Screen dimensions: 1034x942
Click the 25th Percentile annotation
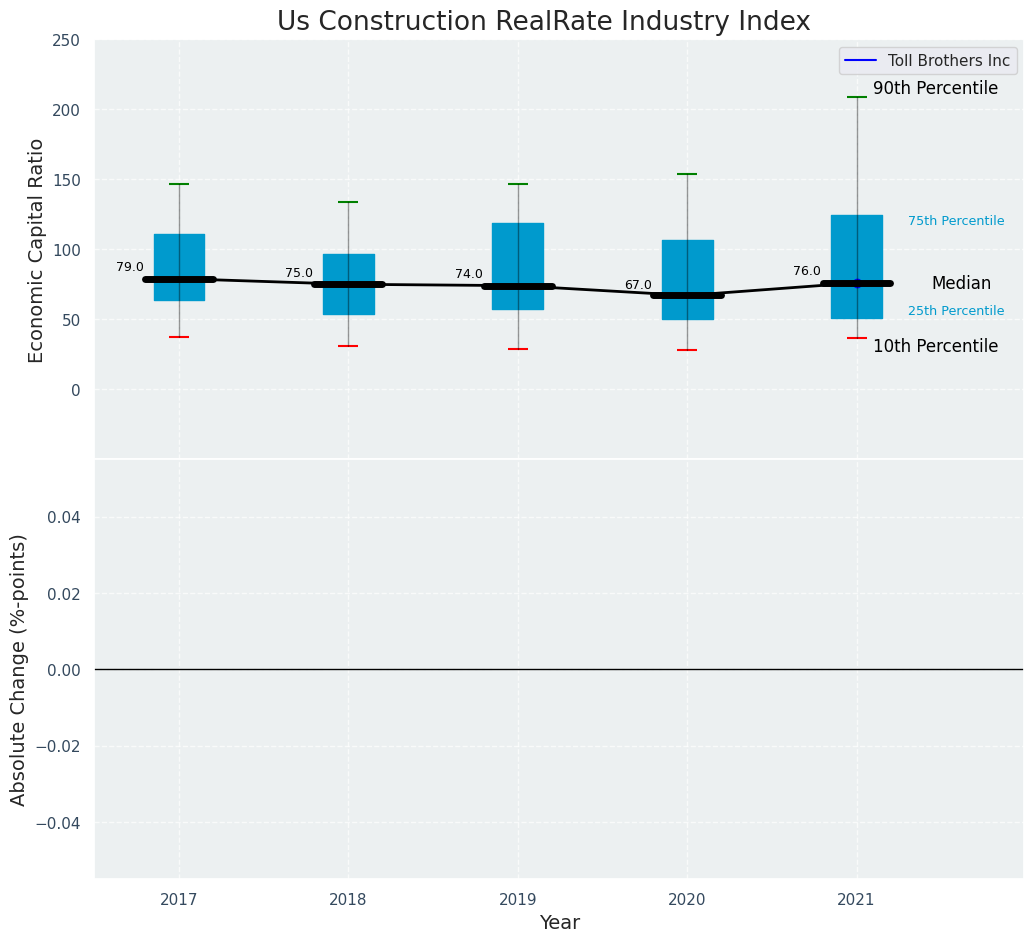tap(956, 311)
